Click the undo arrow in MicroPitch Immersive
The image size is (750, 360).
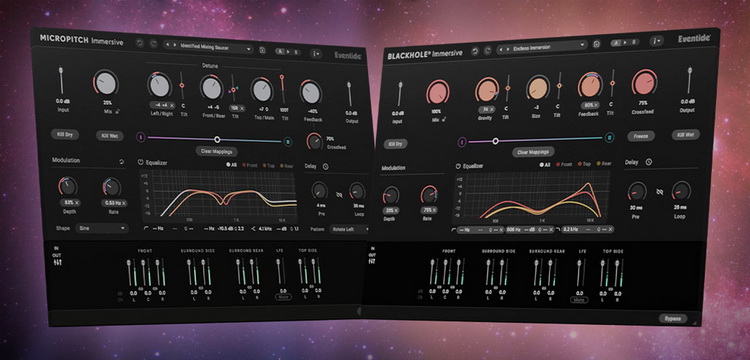pyautogui.click(x=139, y=43)
